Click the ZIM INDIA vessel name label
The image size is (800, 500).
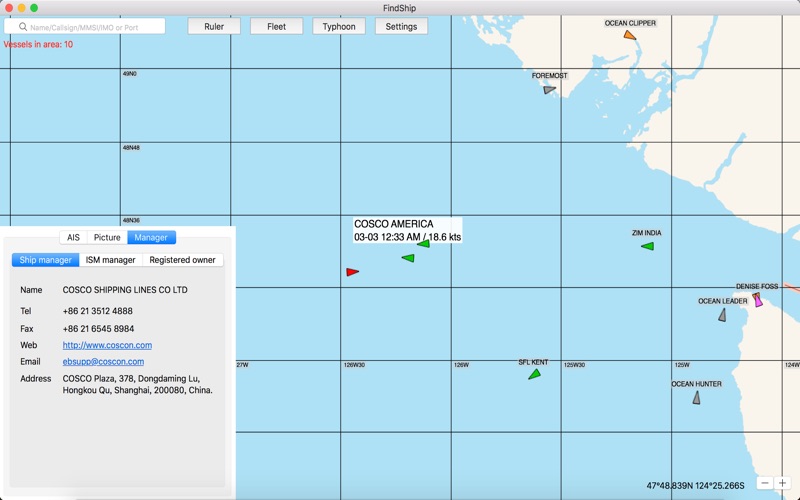[x=646, y=233]
